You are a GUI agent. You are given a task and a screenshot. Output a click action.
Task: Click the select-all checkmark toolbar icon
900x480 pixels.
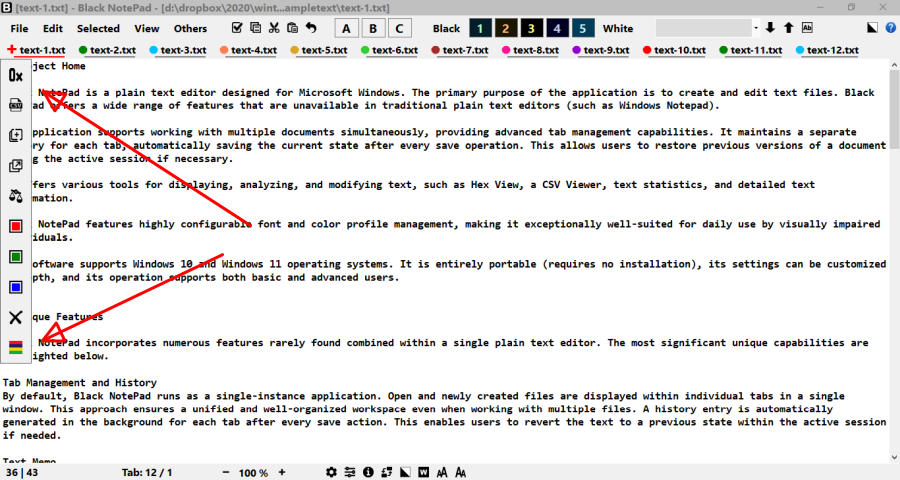[x=237, y=28]
